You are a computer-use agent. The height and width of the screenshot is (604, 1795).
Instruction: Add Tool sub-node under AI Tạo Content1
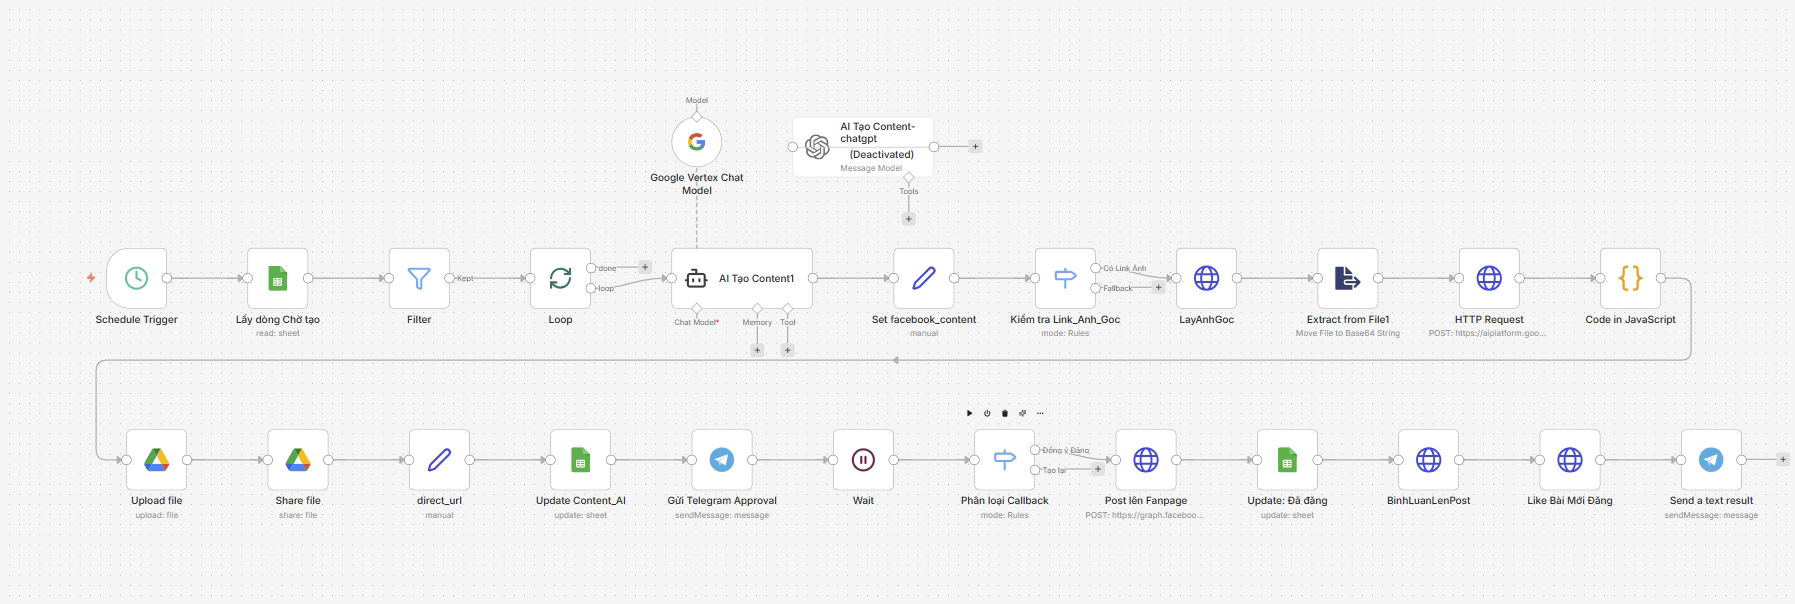(x=788, y=350)
